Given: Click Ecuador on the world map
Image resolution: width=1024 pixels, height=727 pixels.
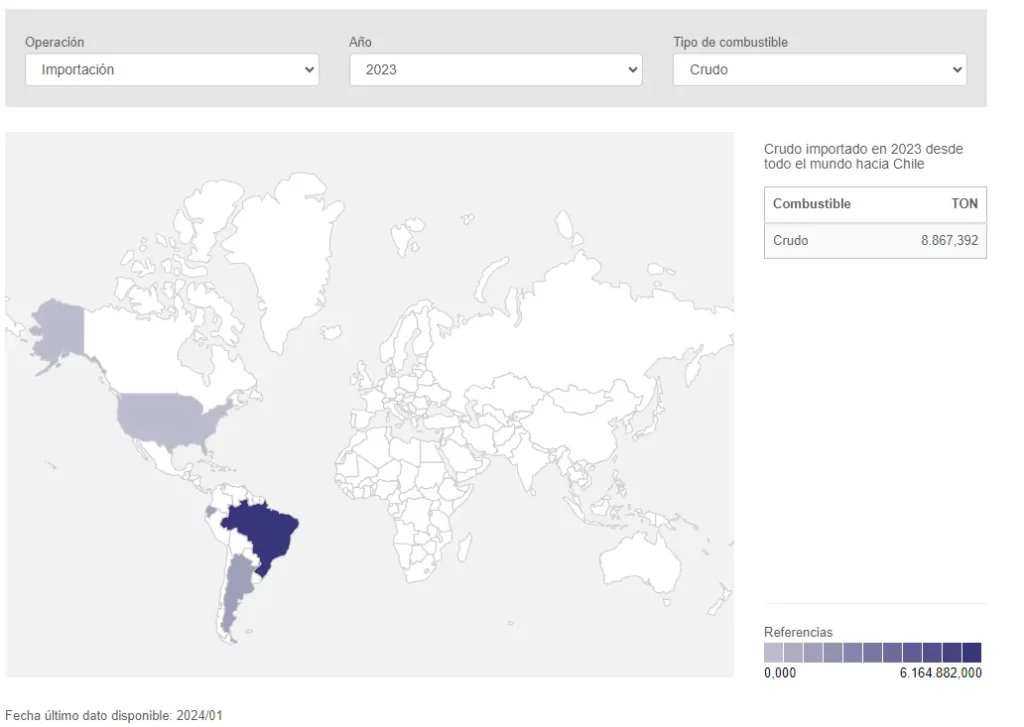Looking at the screenshot, I should [209, 511].
